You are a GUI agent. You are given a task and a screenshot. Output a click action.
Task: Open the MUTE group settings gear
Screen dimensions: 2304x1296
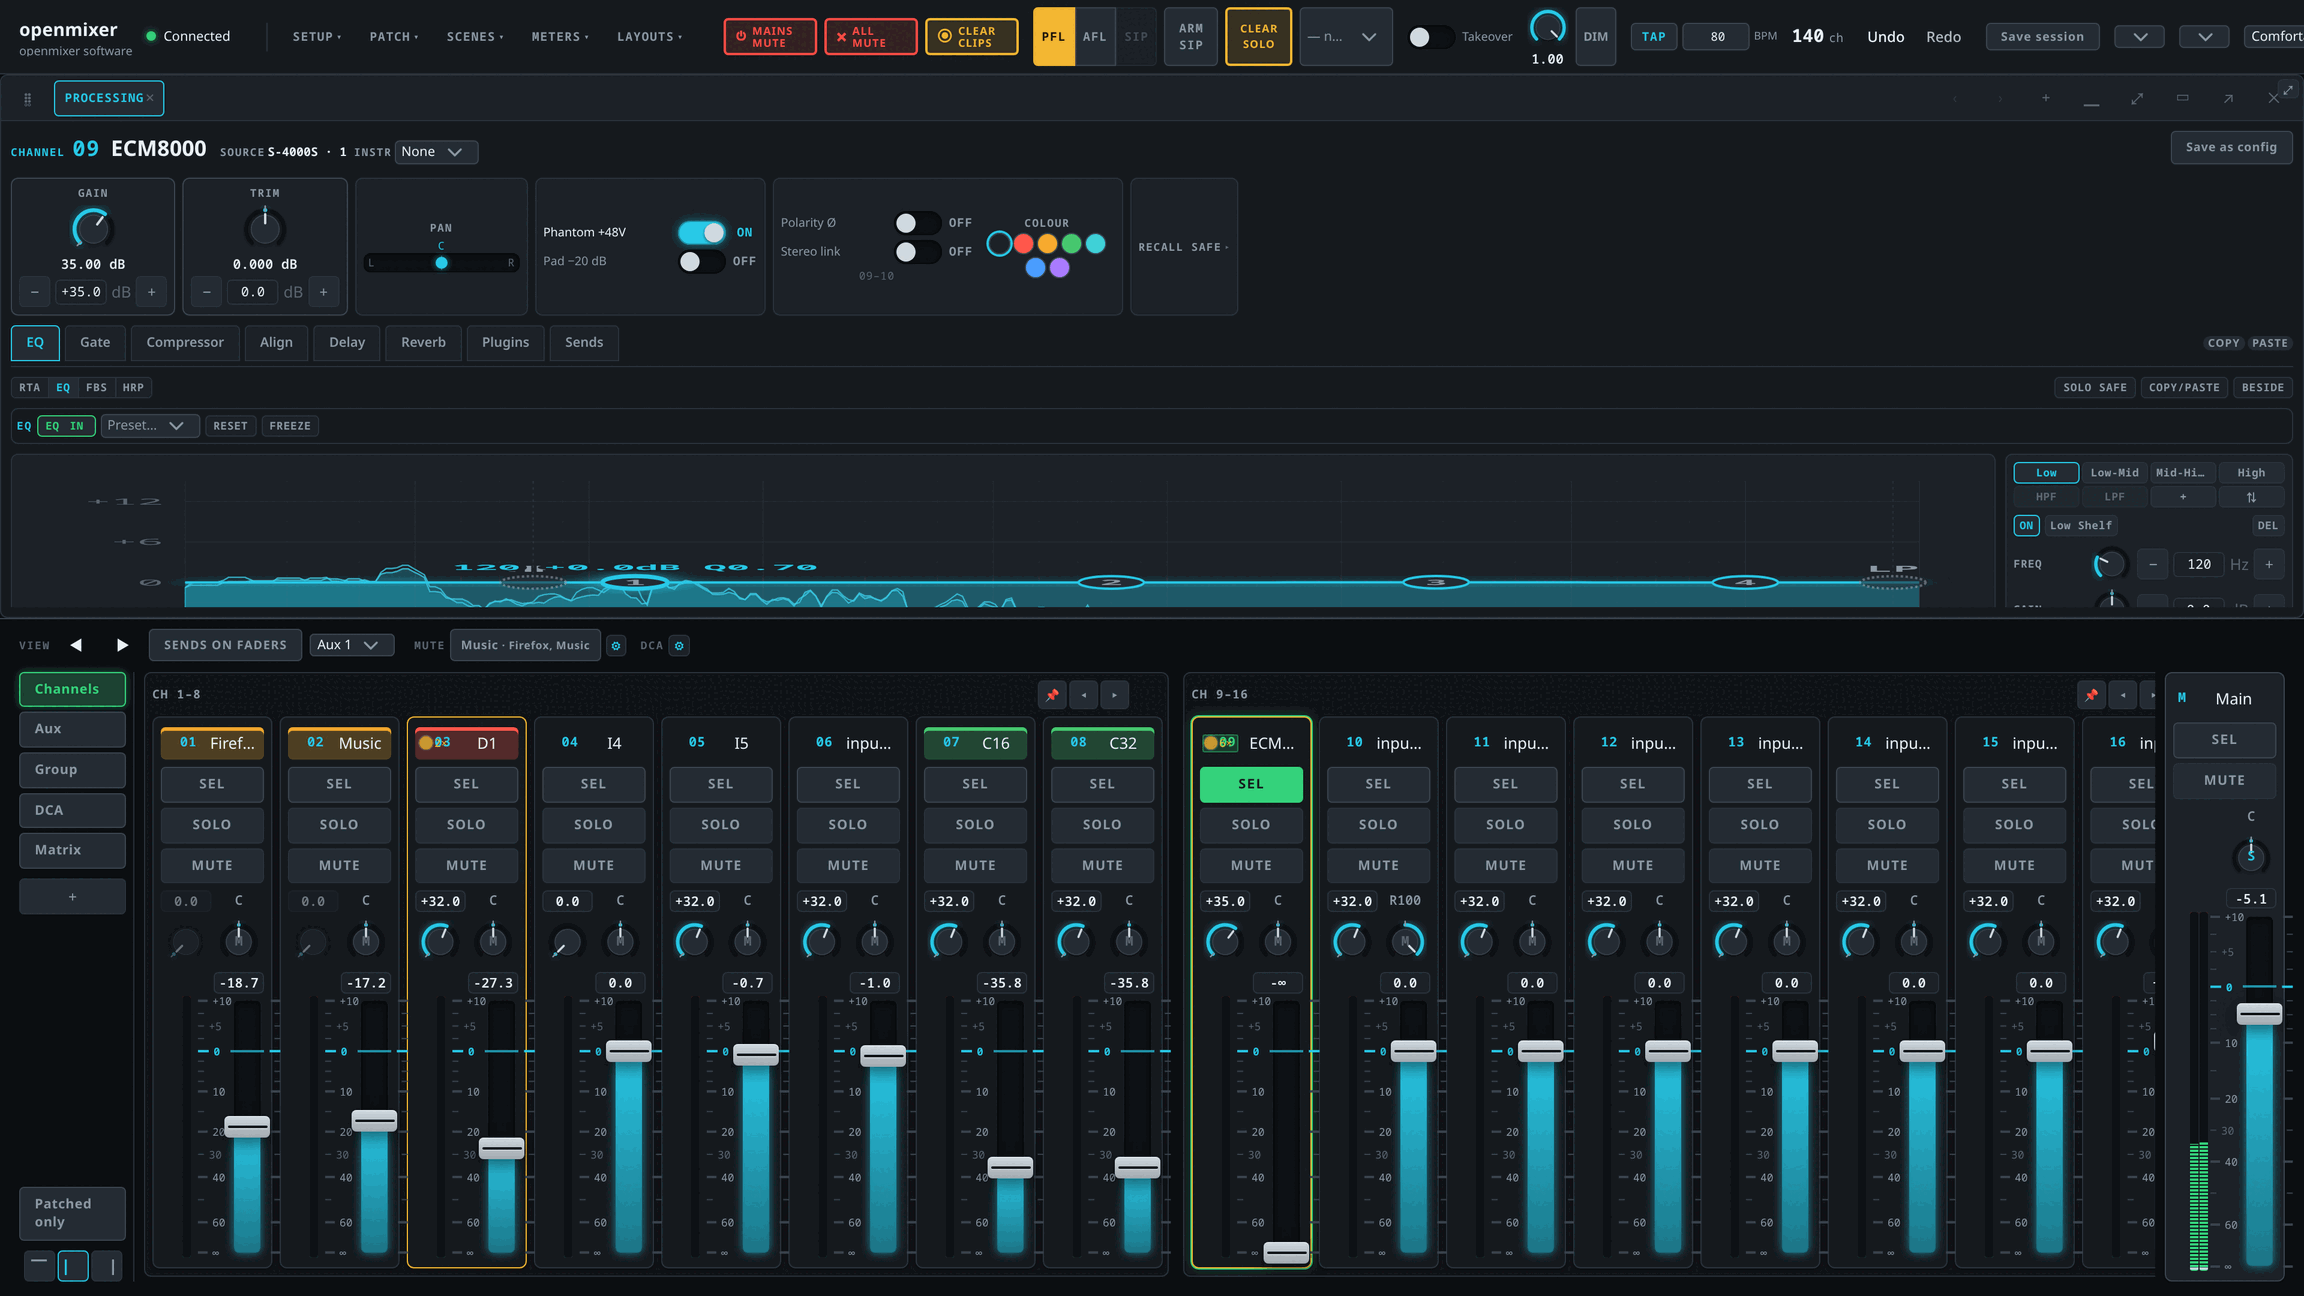tap(616, 646)
